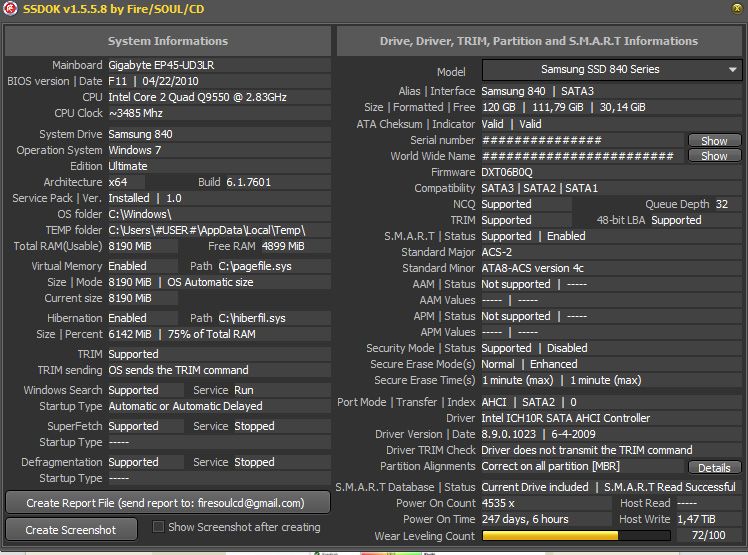The image size is (748, 555).
Task: Click the Create Screenshot button
Action: [71, 530]
